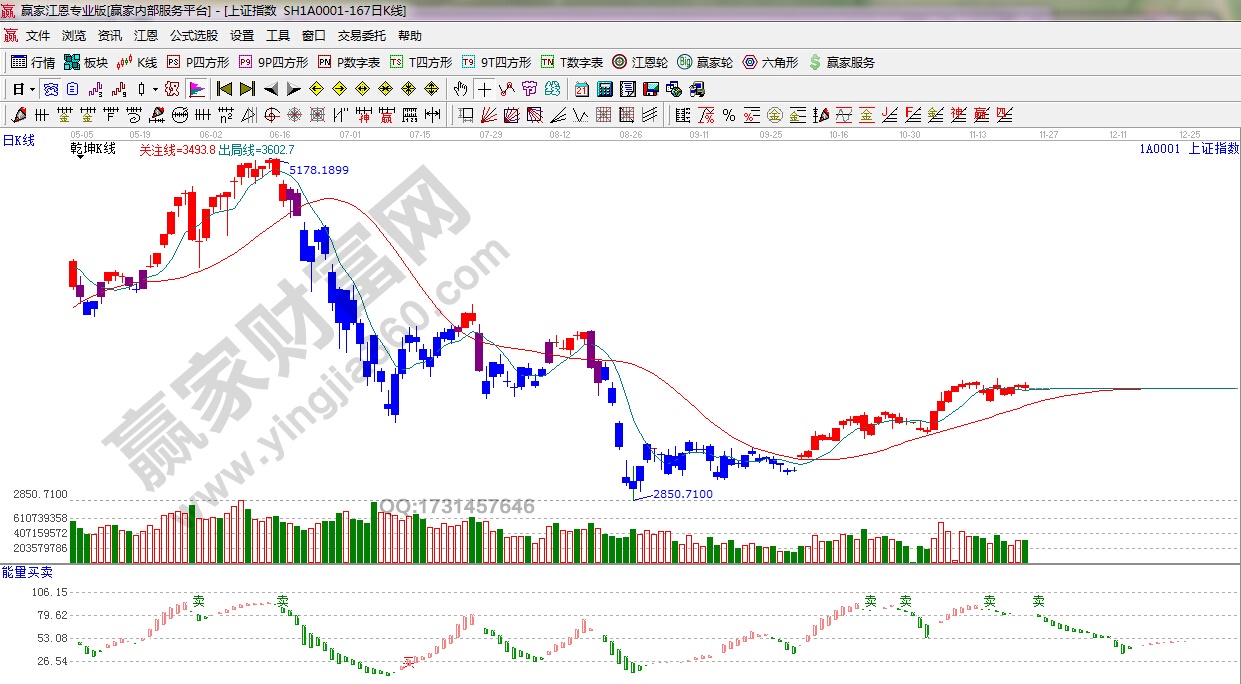Open the 公式选股 menu
Viewport: 1241px width, 684px height.
pos(193,36)
